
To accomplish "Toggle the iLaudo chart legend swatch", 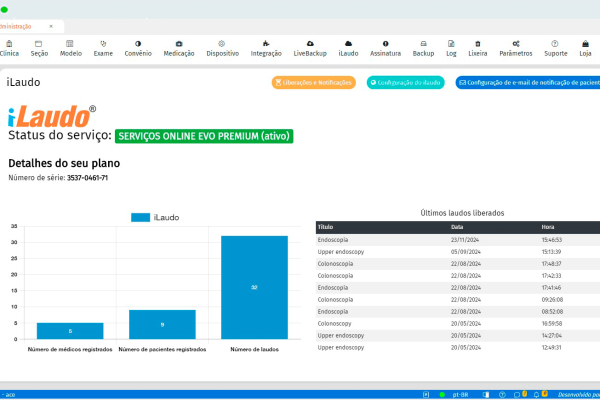I will click(140, 217).
